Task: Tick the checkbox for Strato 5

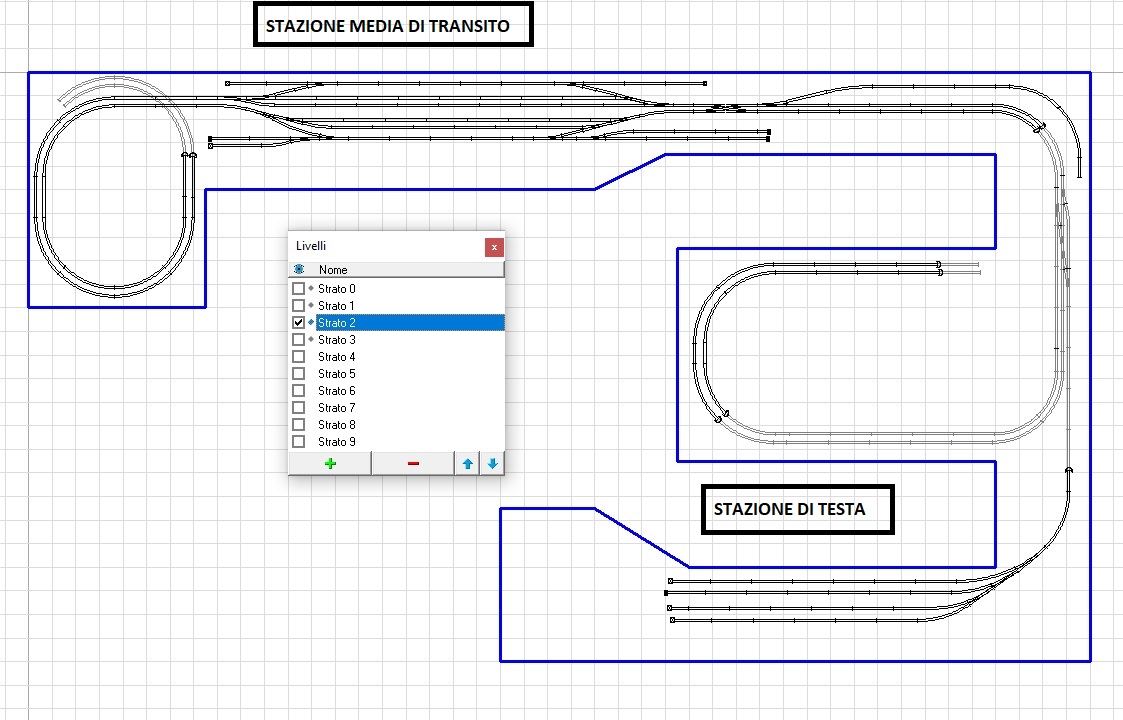Action: pyautogui.click(x=298, y=374)
